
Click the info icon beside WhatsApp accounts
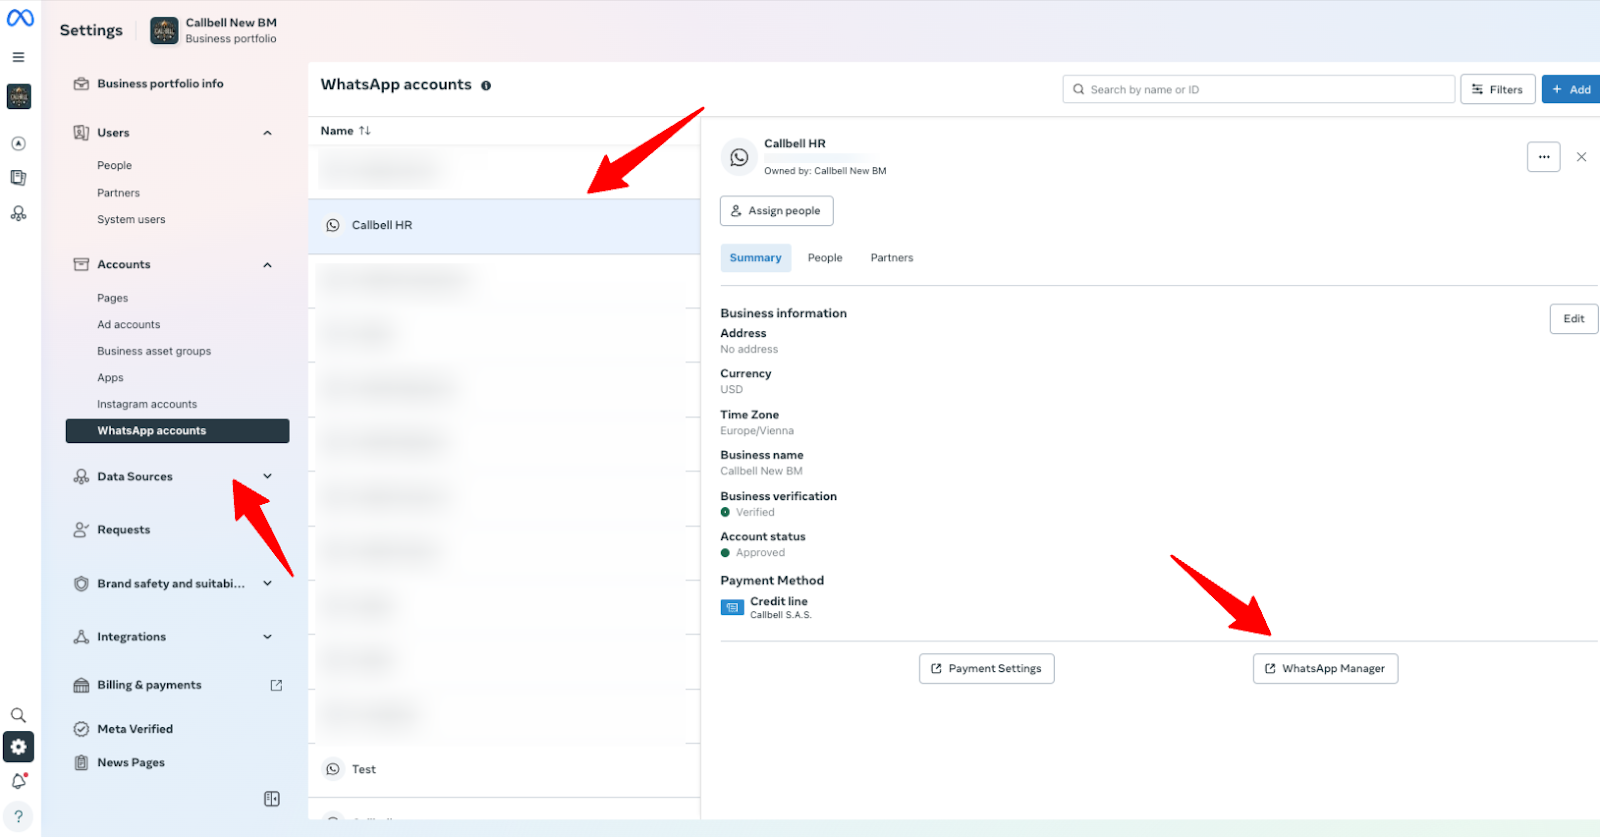[486, 86]
